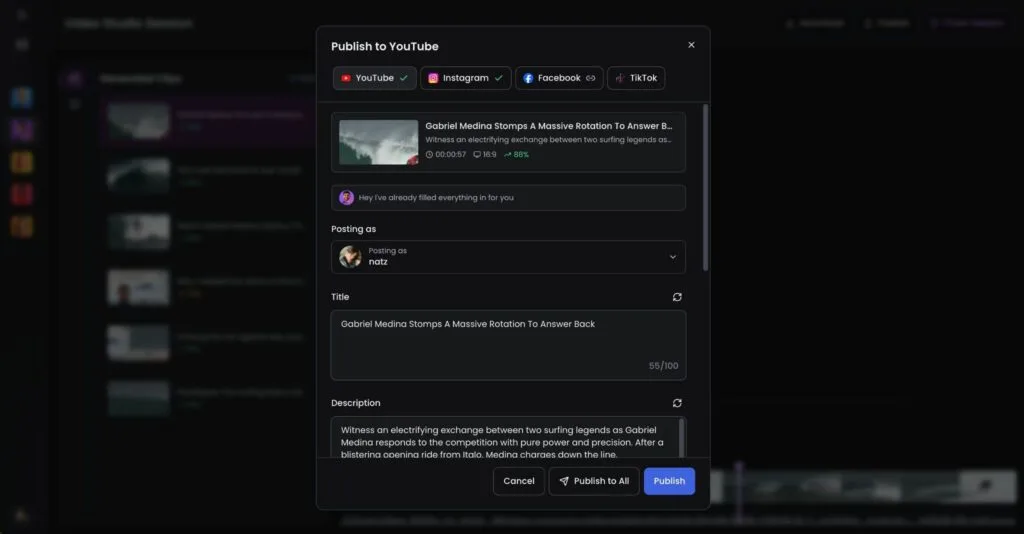Click the checkmark on the YouTube tab
The height and width of the screenshot is (534, 1024).
pyautogui.click(x=404, y=78)
